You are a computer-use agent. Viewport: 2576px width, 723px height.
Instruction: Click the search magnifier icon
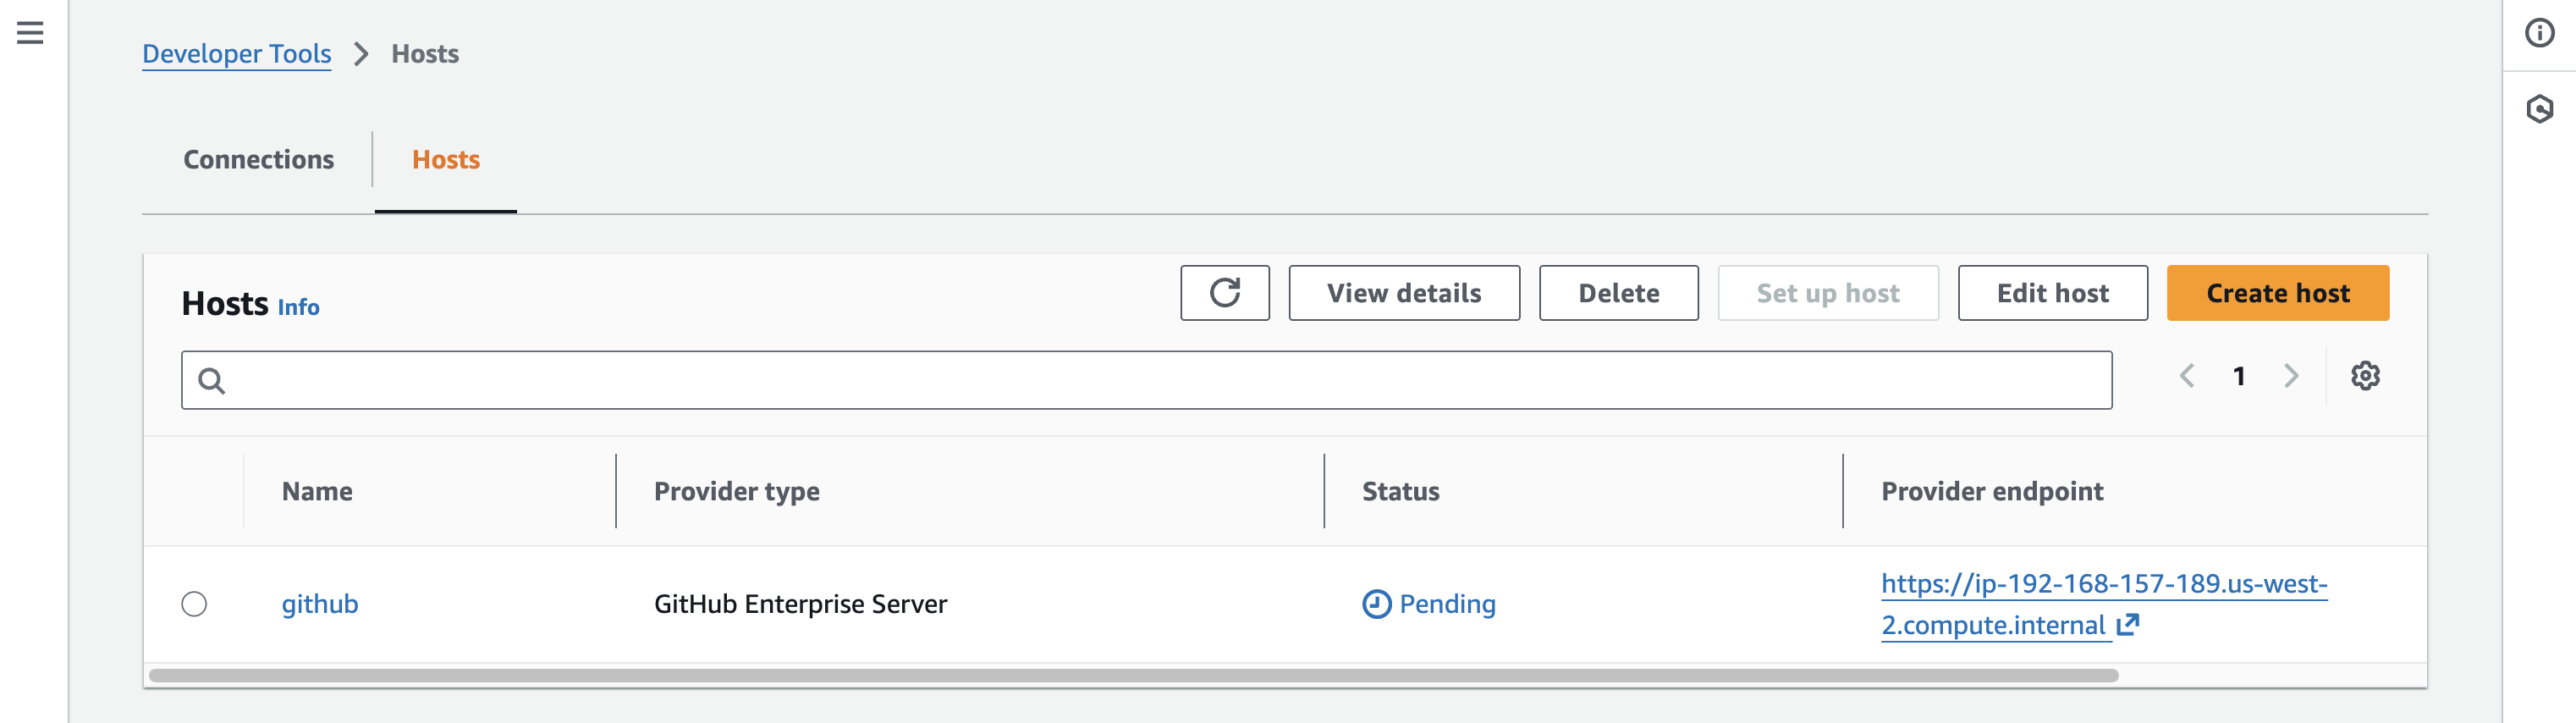(211, 380)
